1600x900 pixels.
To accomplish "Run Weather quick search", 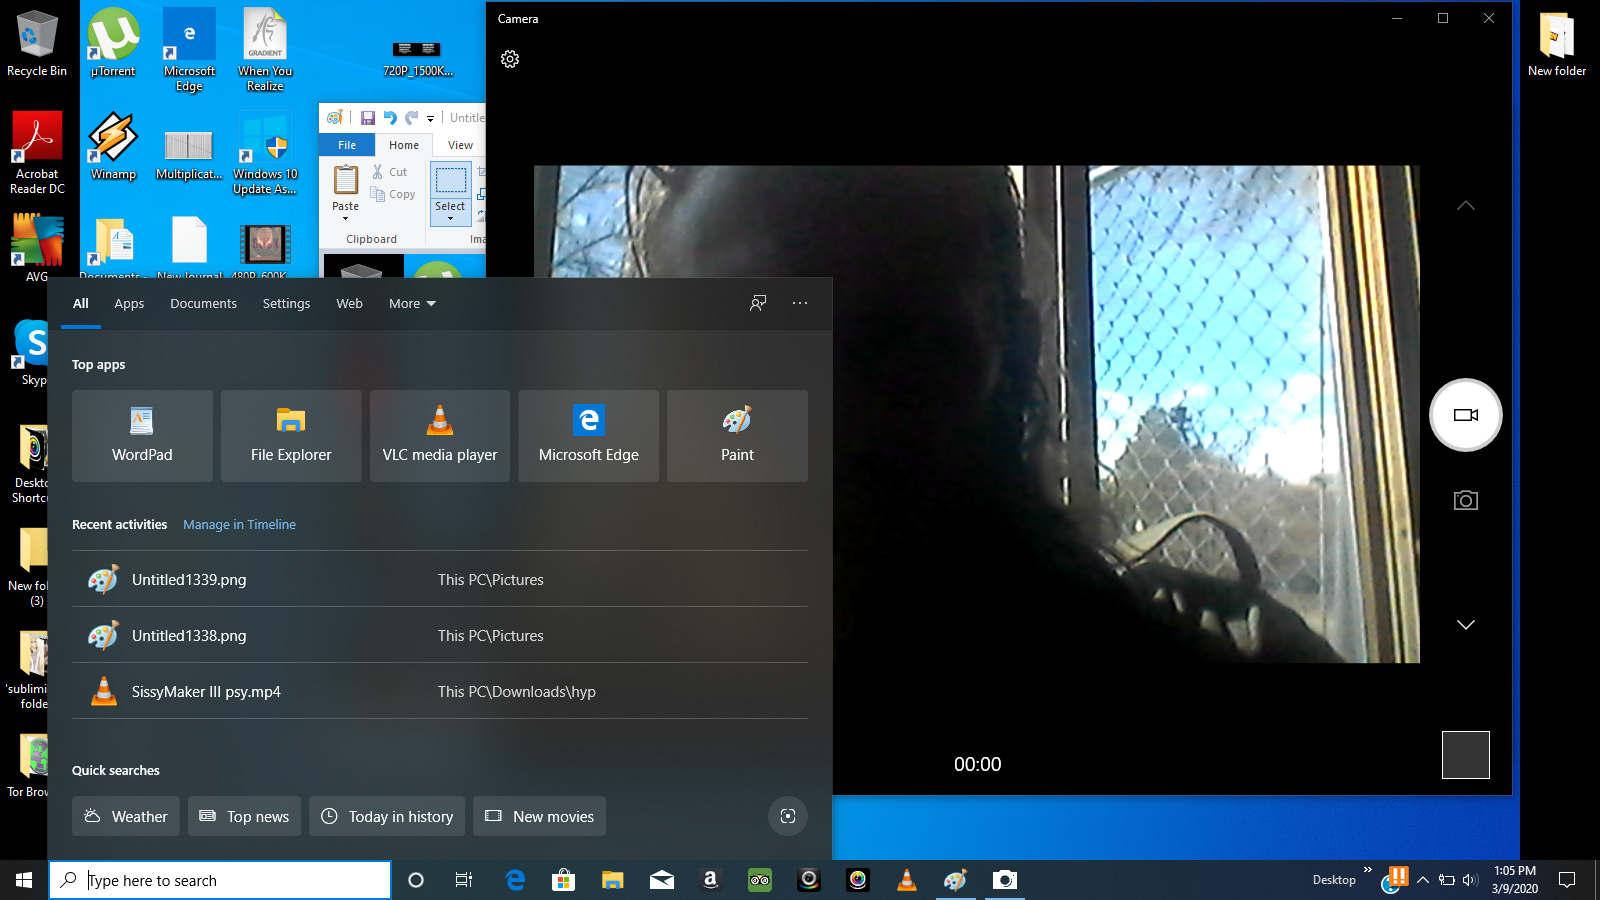I will pos(126,817).
